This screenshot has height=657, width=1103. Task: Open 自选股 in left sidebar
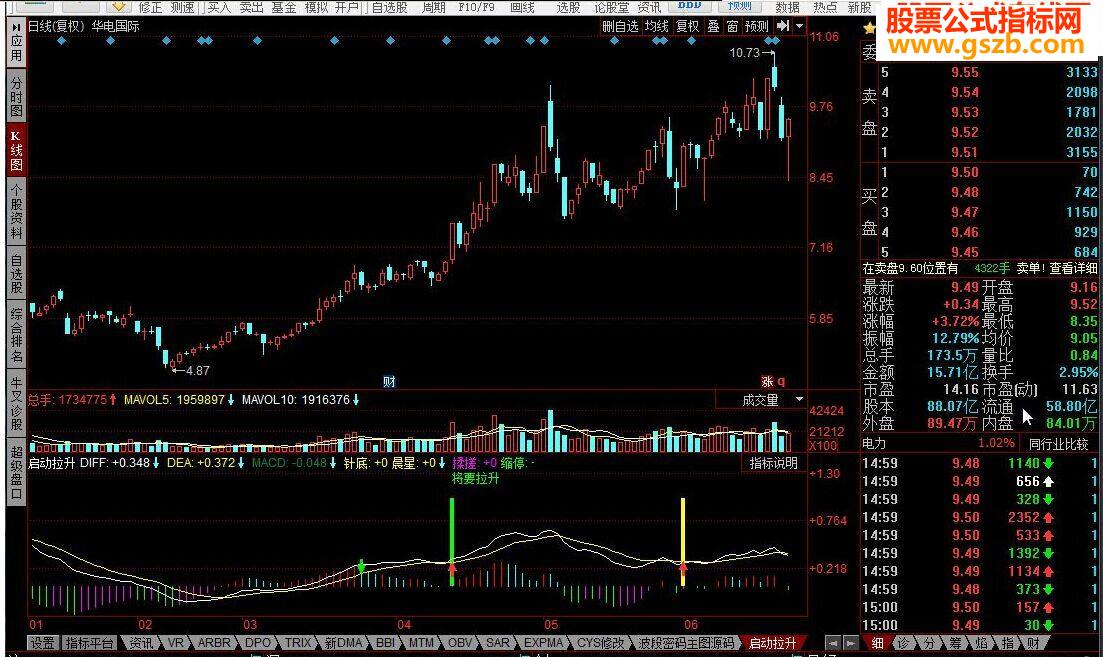[x=16, y=274]
